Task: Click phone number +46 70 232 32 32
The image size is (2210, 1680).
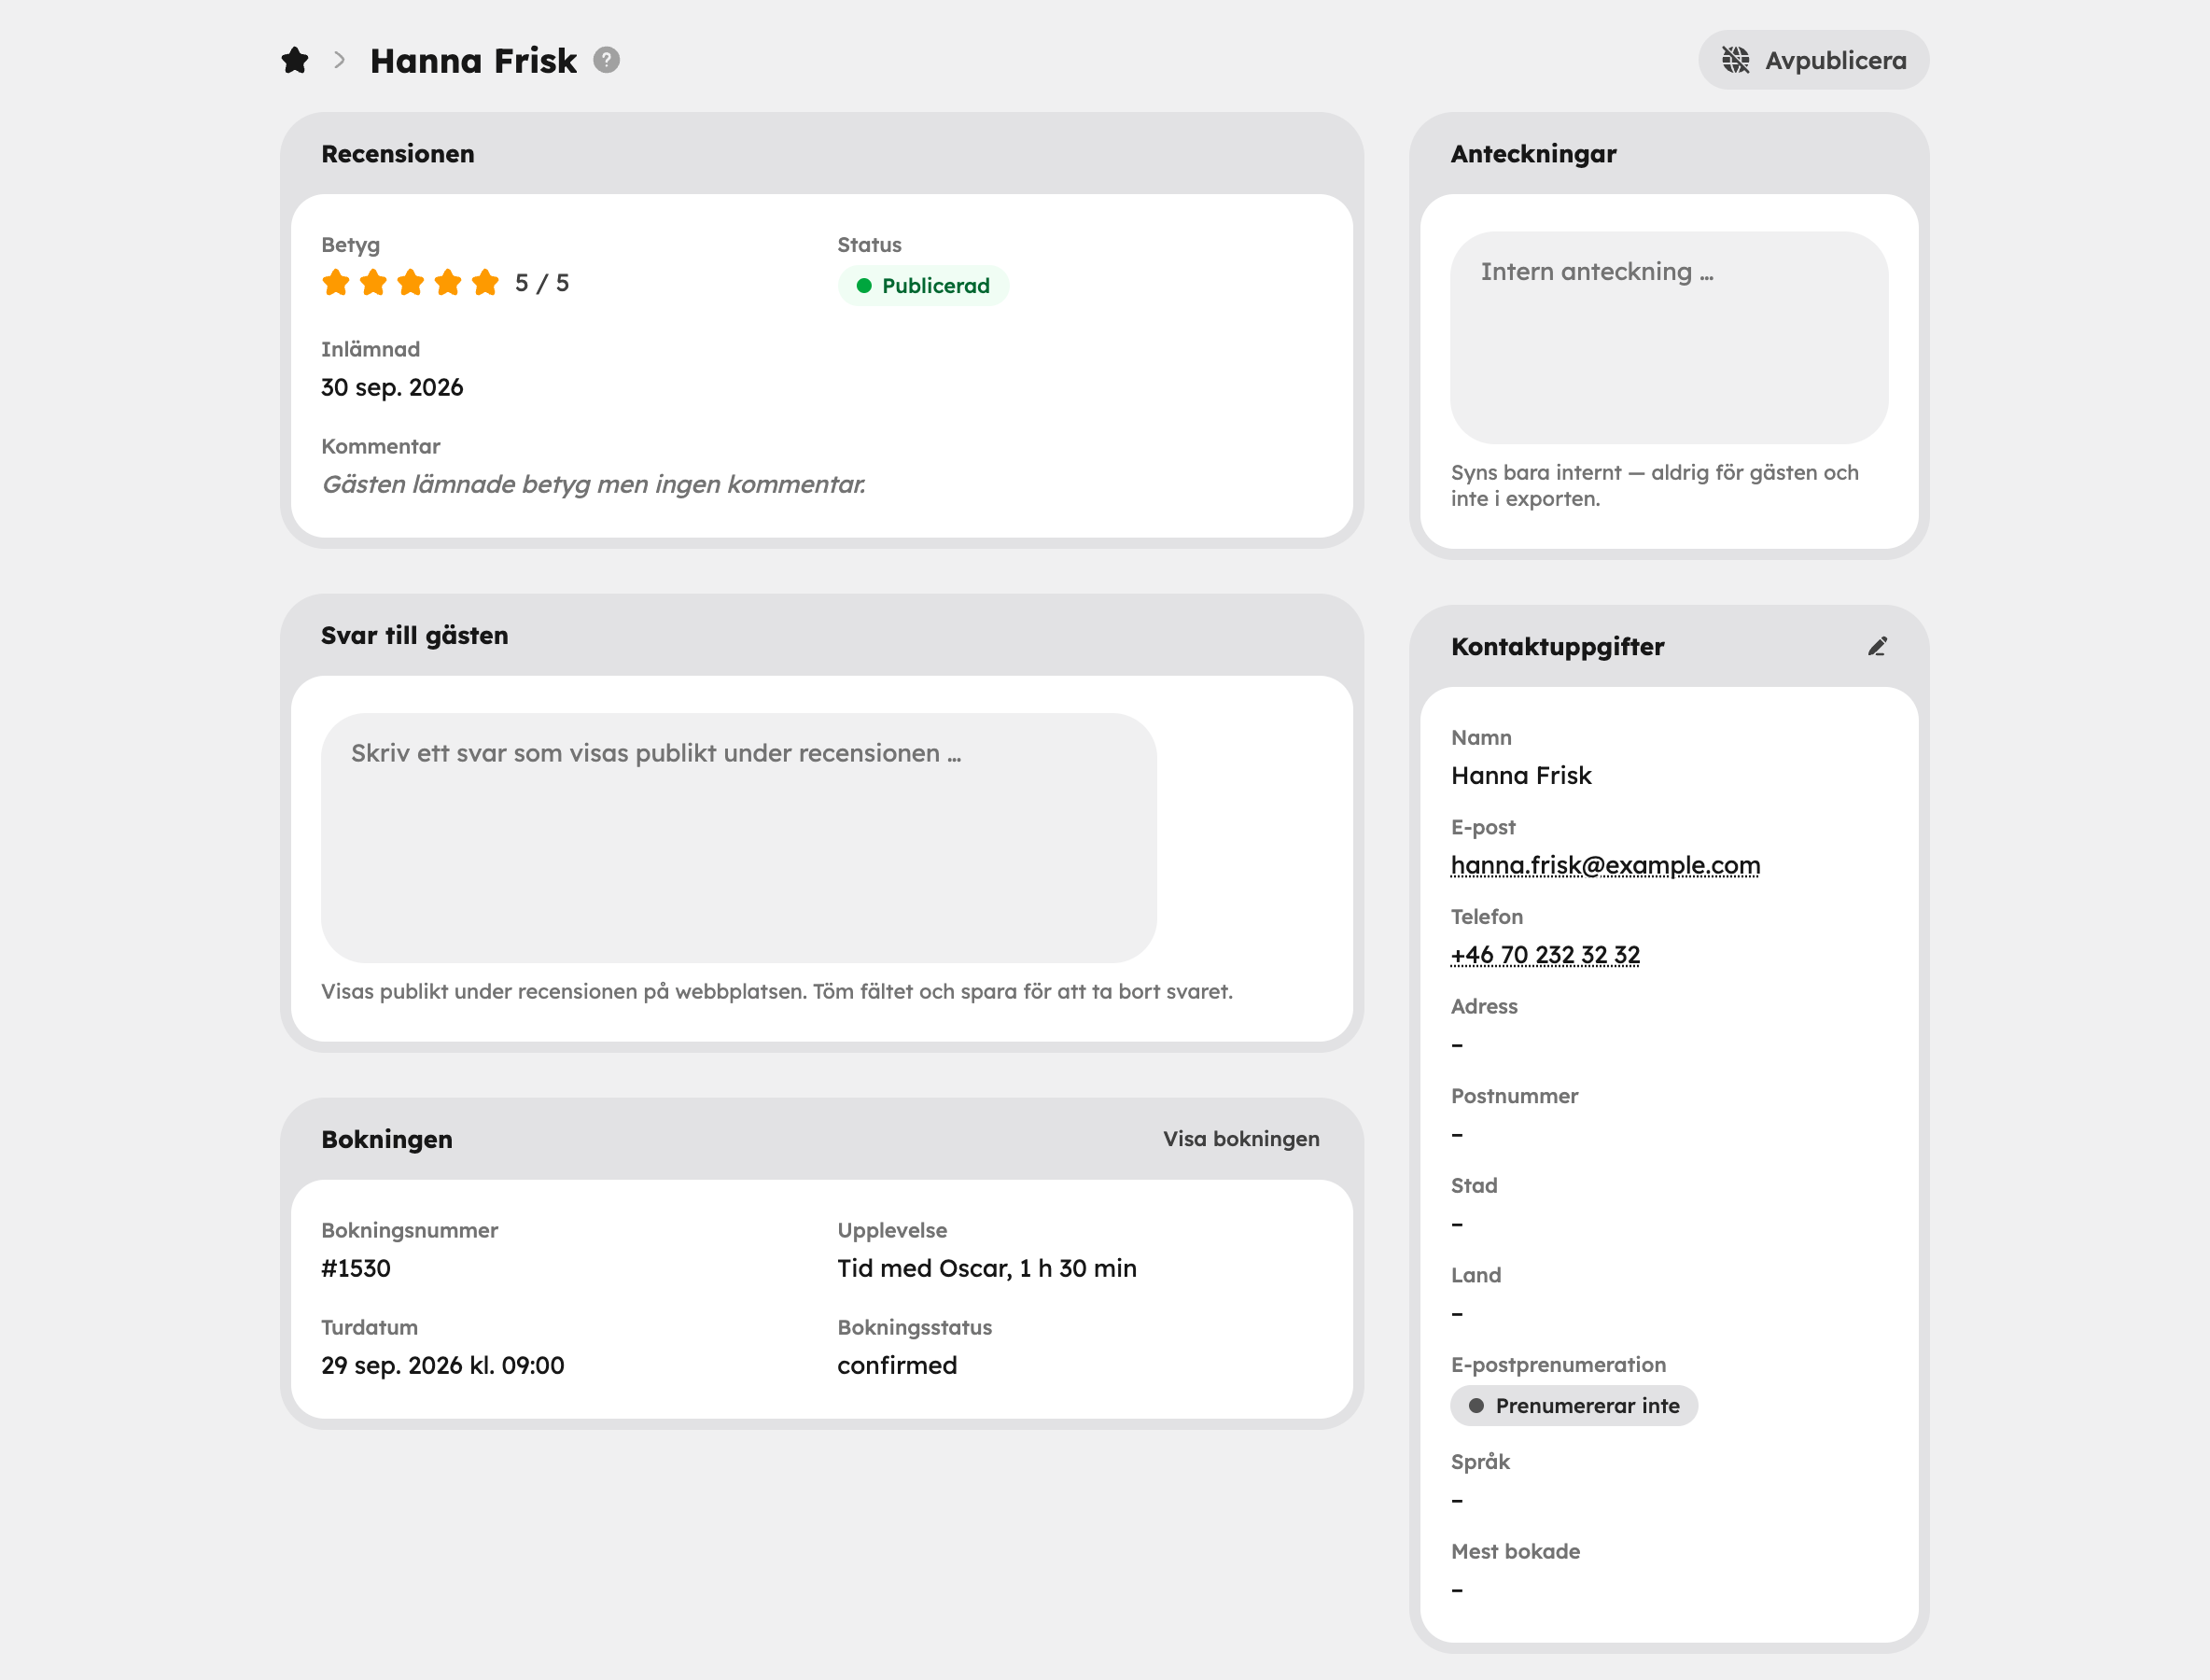Action: click(x=1545, y=955)
